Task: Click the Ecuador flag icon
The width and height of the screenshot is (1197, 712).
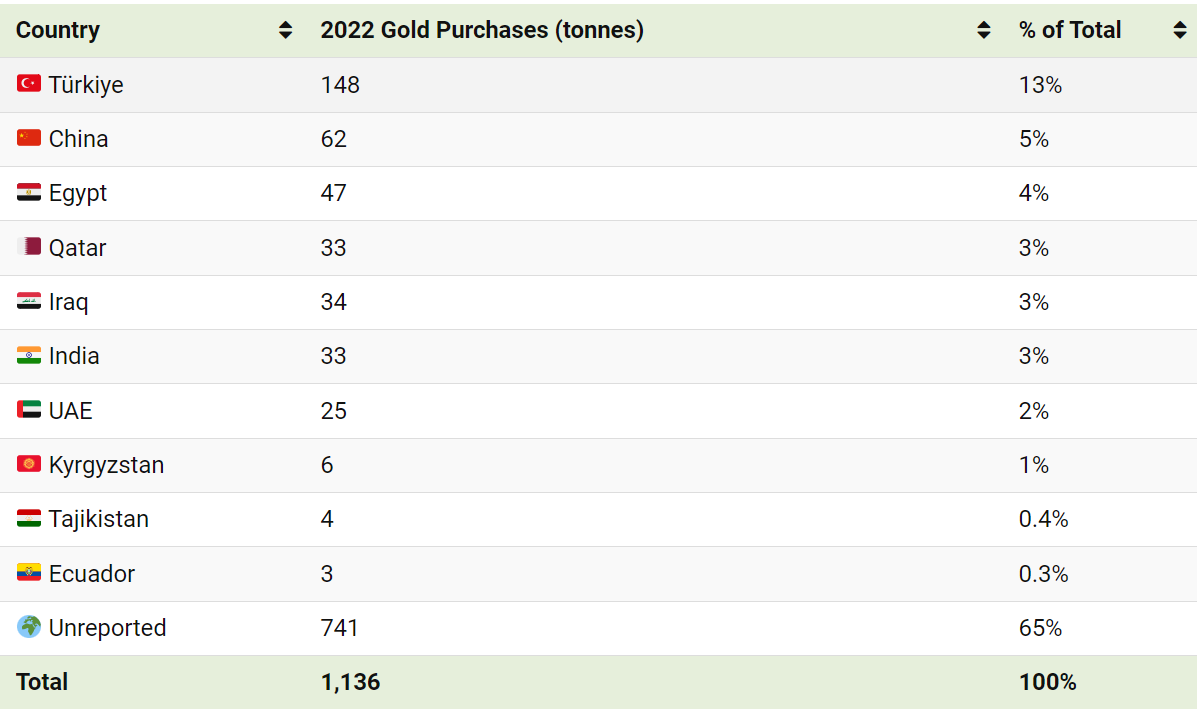Action: [x=29, y=573]
